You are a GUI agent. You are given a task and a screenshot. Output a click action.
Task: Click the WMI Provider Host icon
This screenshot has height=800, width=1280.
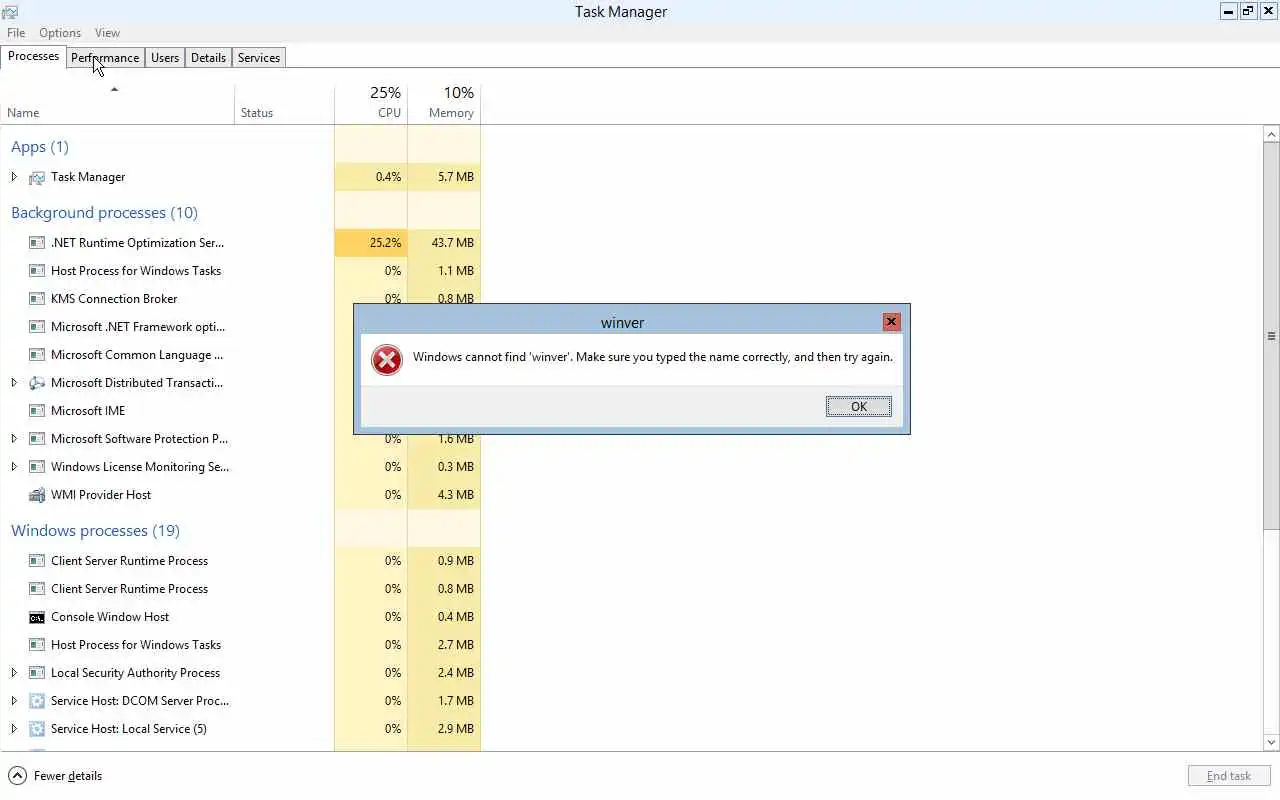tap(37, 495)
